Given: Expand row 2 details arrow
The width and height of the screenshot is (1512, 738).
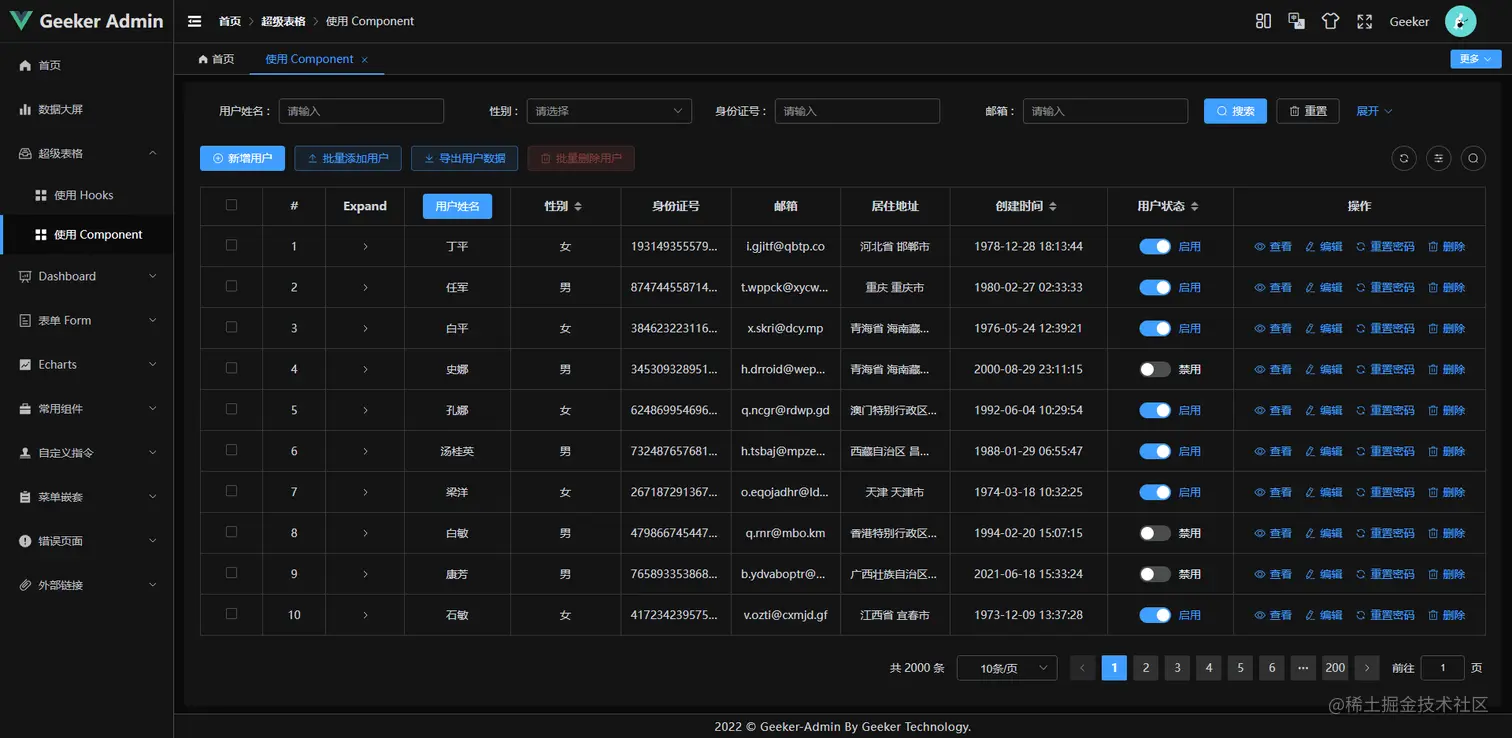Looking at the screenshot, I should coord(365,287).
